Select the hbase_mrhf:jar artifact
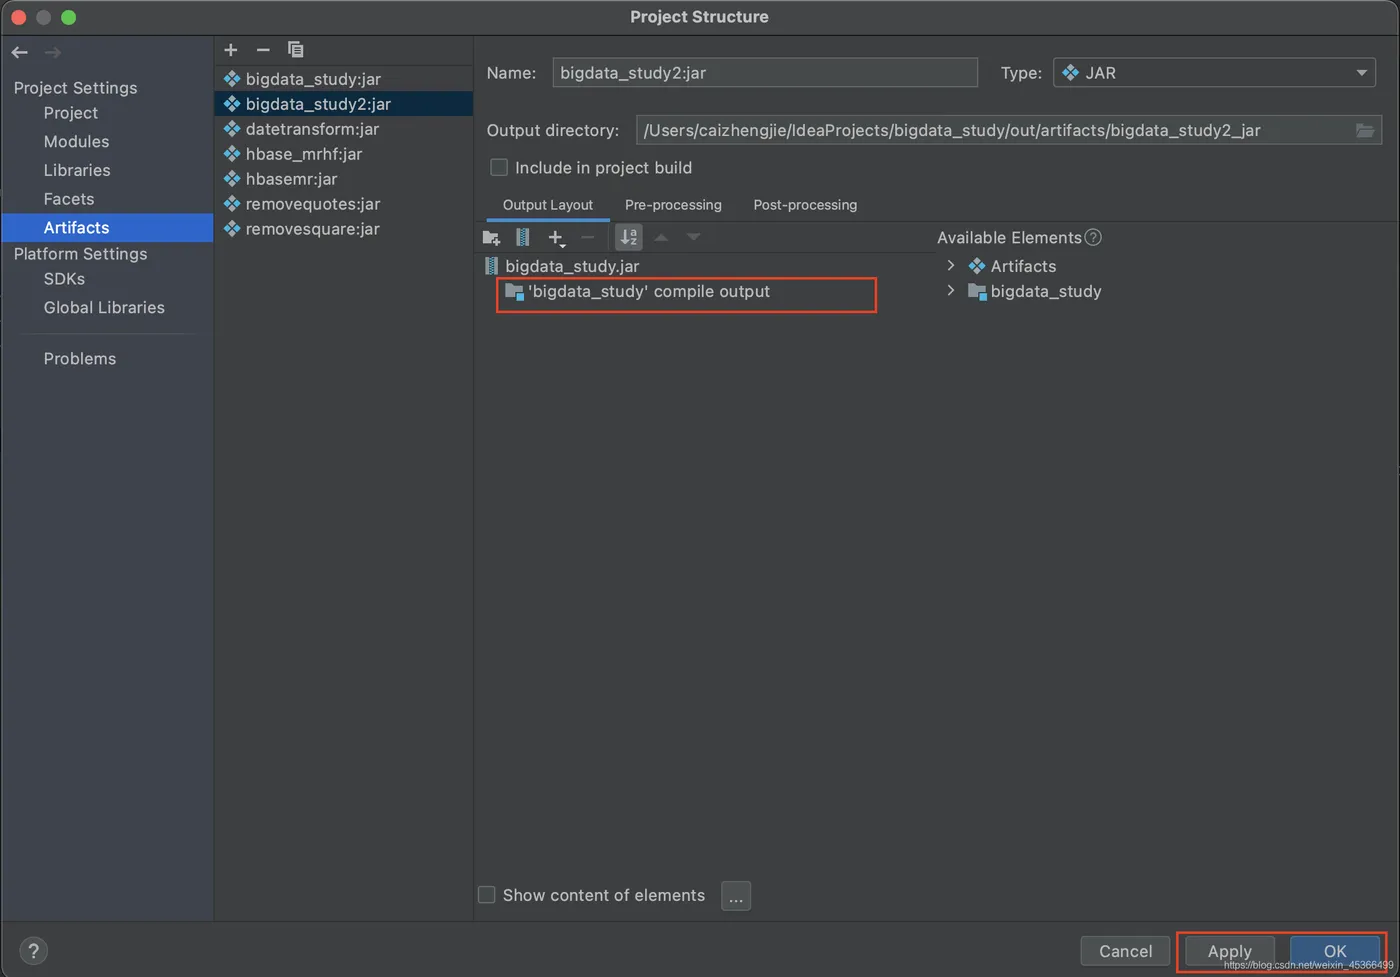 click(343, 154)
